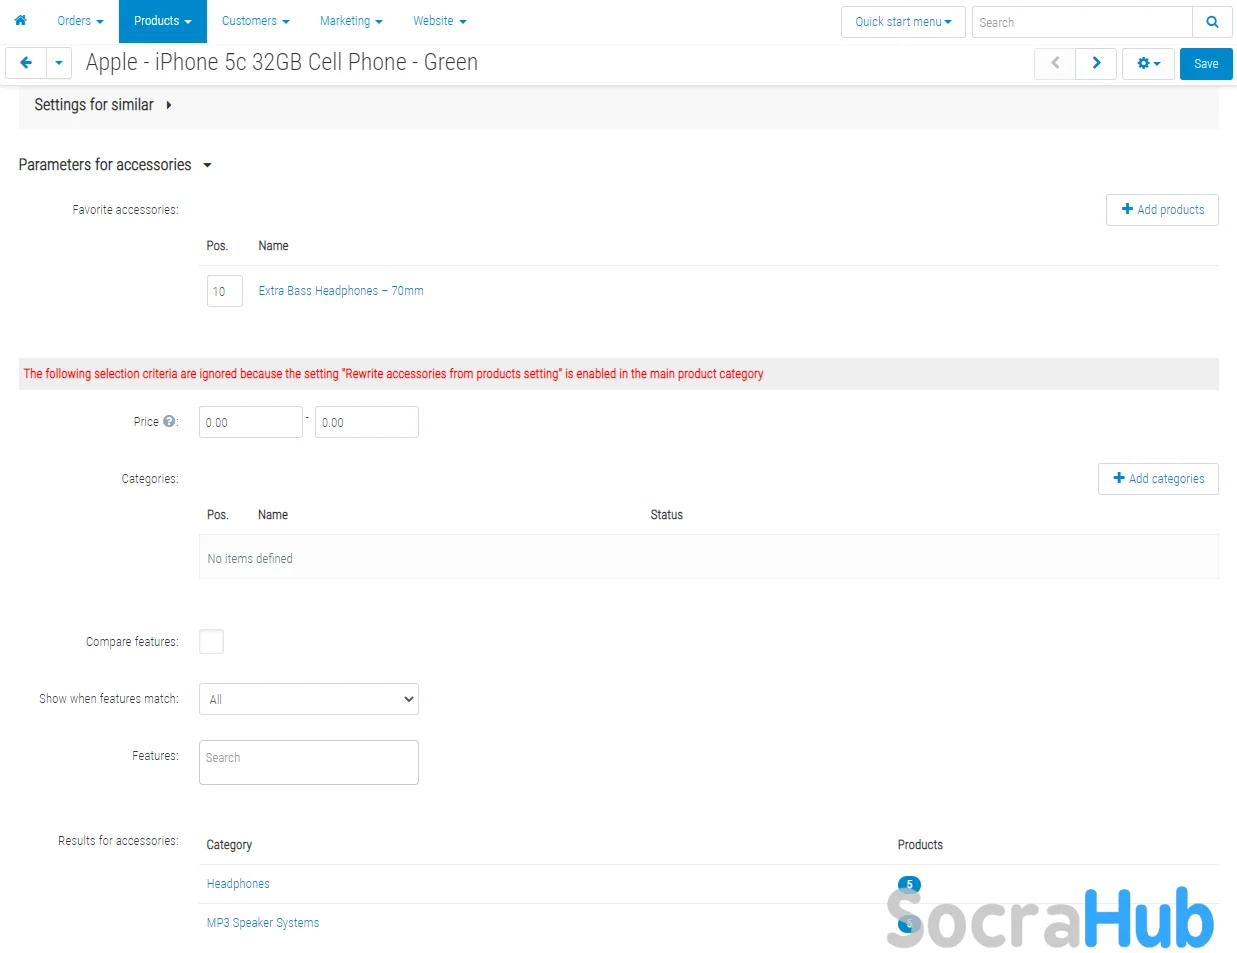Expand the Settings for similar section
The height and width of the screenshot is (953, 1237).
[103, 105]
